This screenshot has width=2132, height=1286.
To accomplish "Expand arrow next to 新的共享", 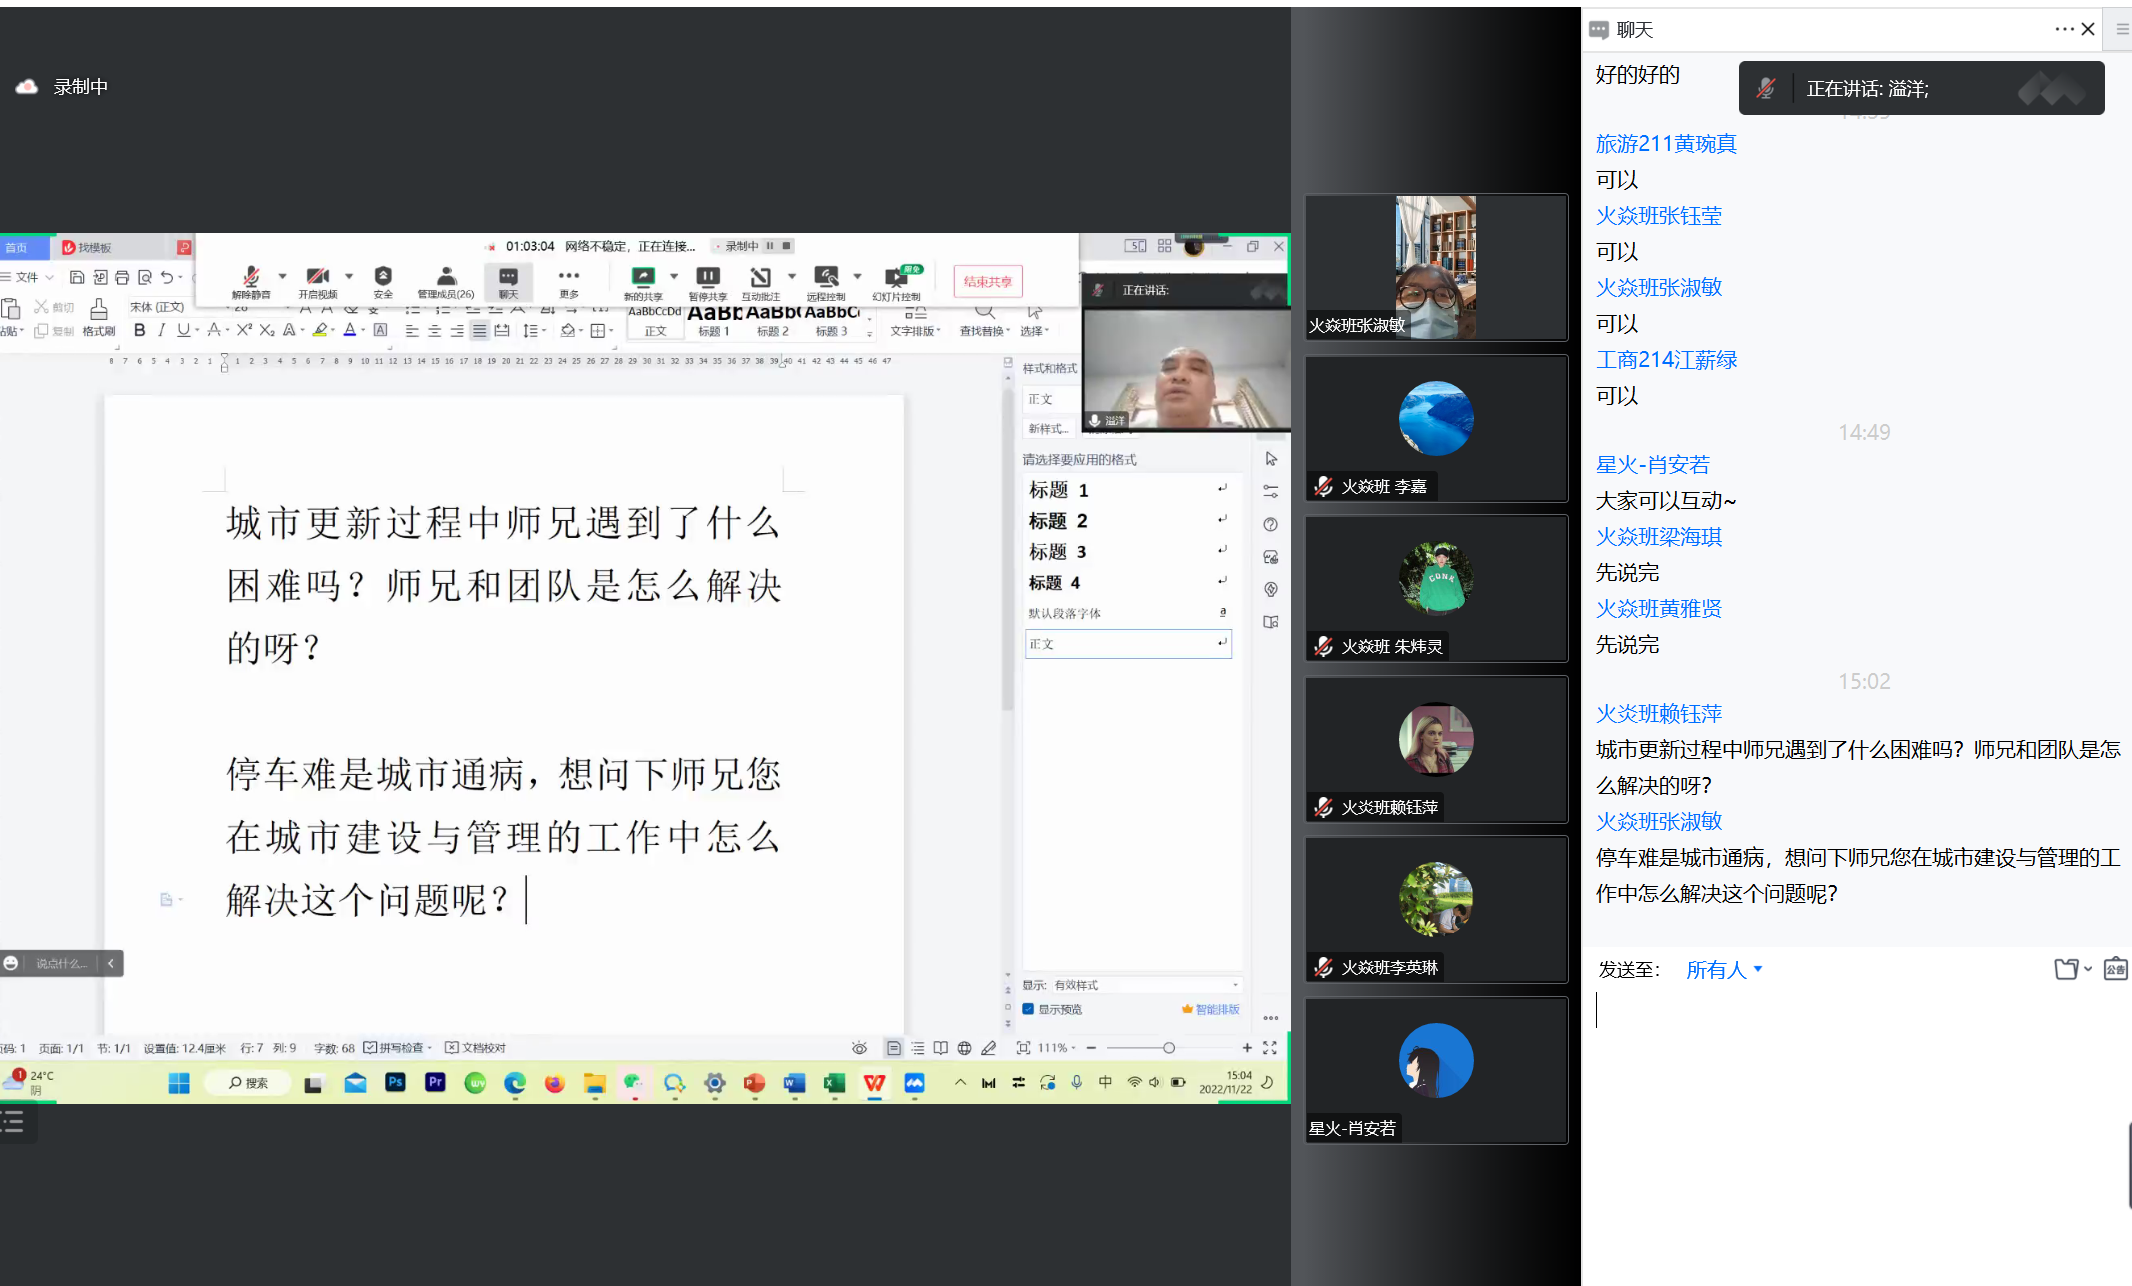I will coord(674,276).
